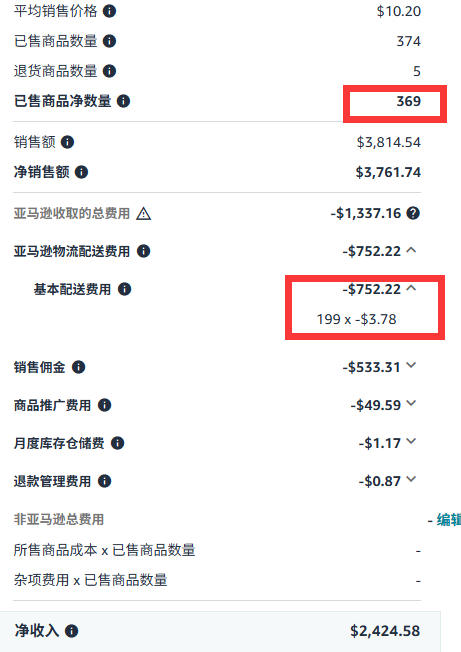Open info icon beside 净销售额
Viewport: 461px width, 652px height.
pyautogui.click(x=81, y=172)
